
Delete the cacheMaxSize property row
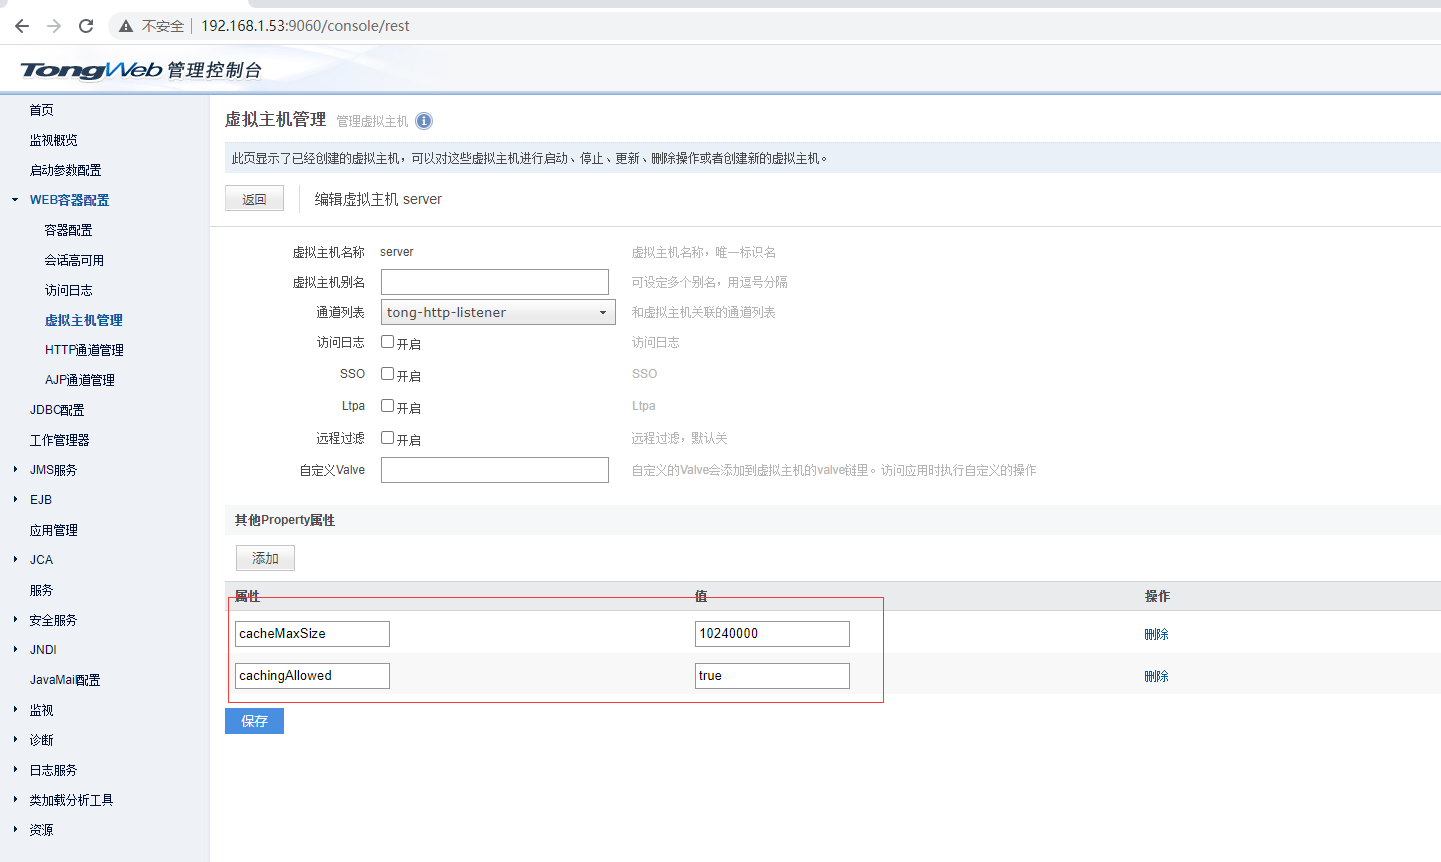click(1156, 634)
